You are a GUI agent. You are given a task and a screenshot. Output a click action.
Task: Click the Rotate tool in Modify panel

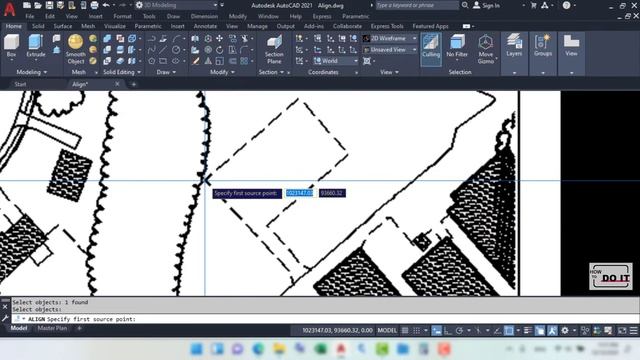[x=220, y=50]
